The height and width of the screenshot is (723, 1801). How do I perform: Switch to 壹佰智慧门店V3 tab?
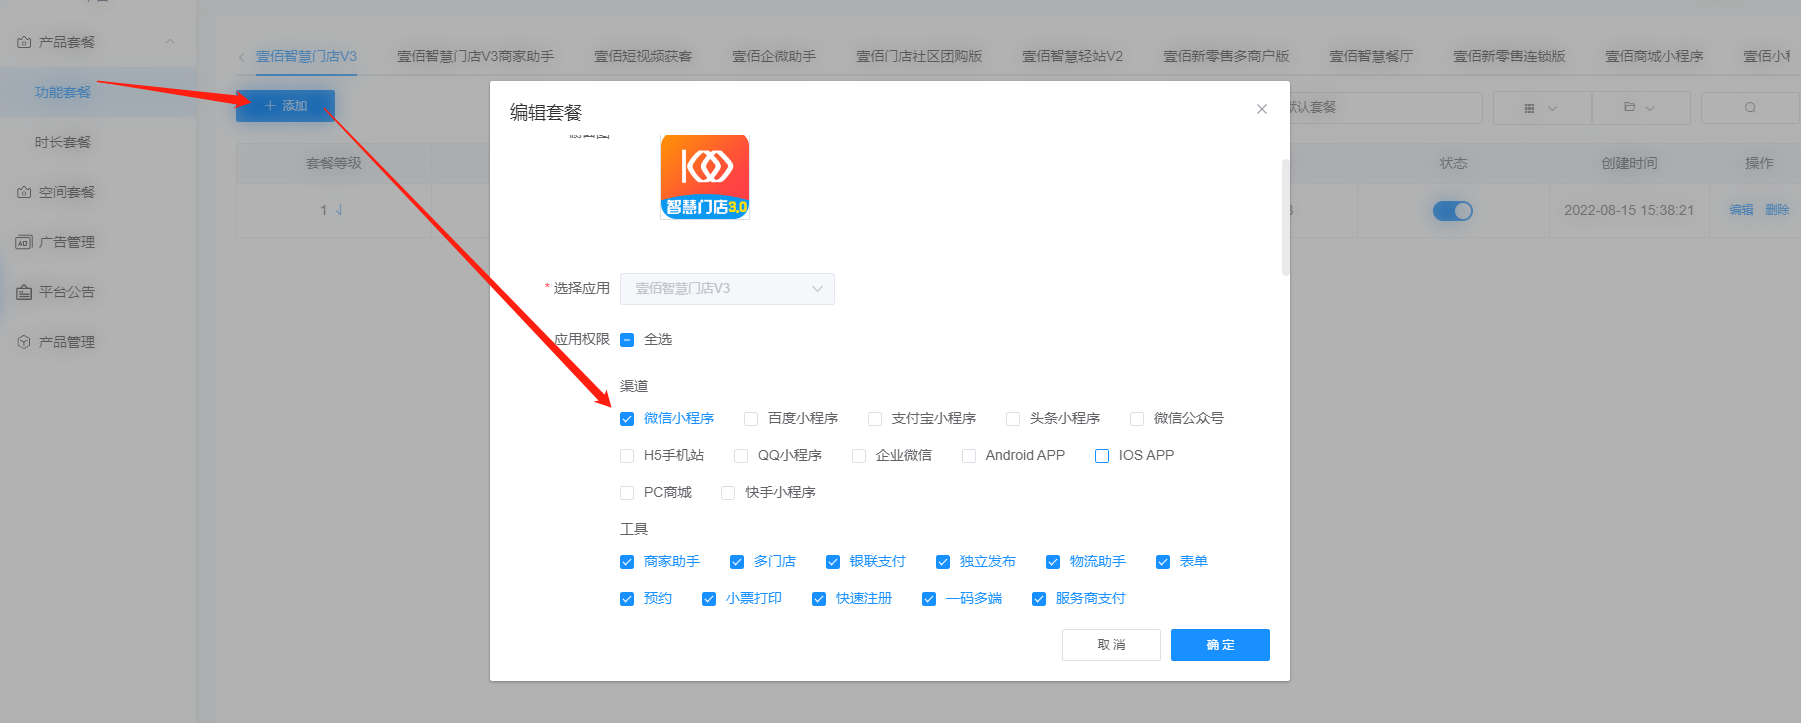pos(306,56)
